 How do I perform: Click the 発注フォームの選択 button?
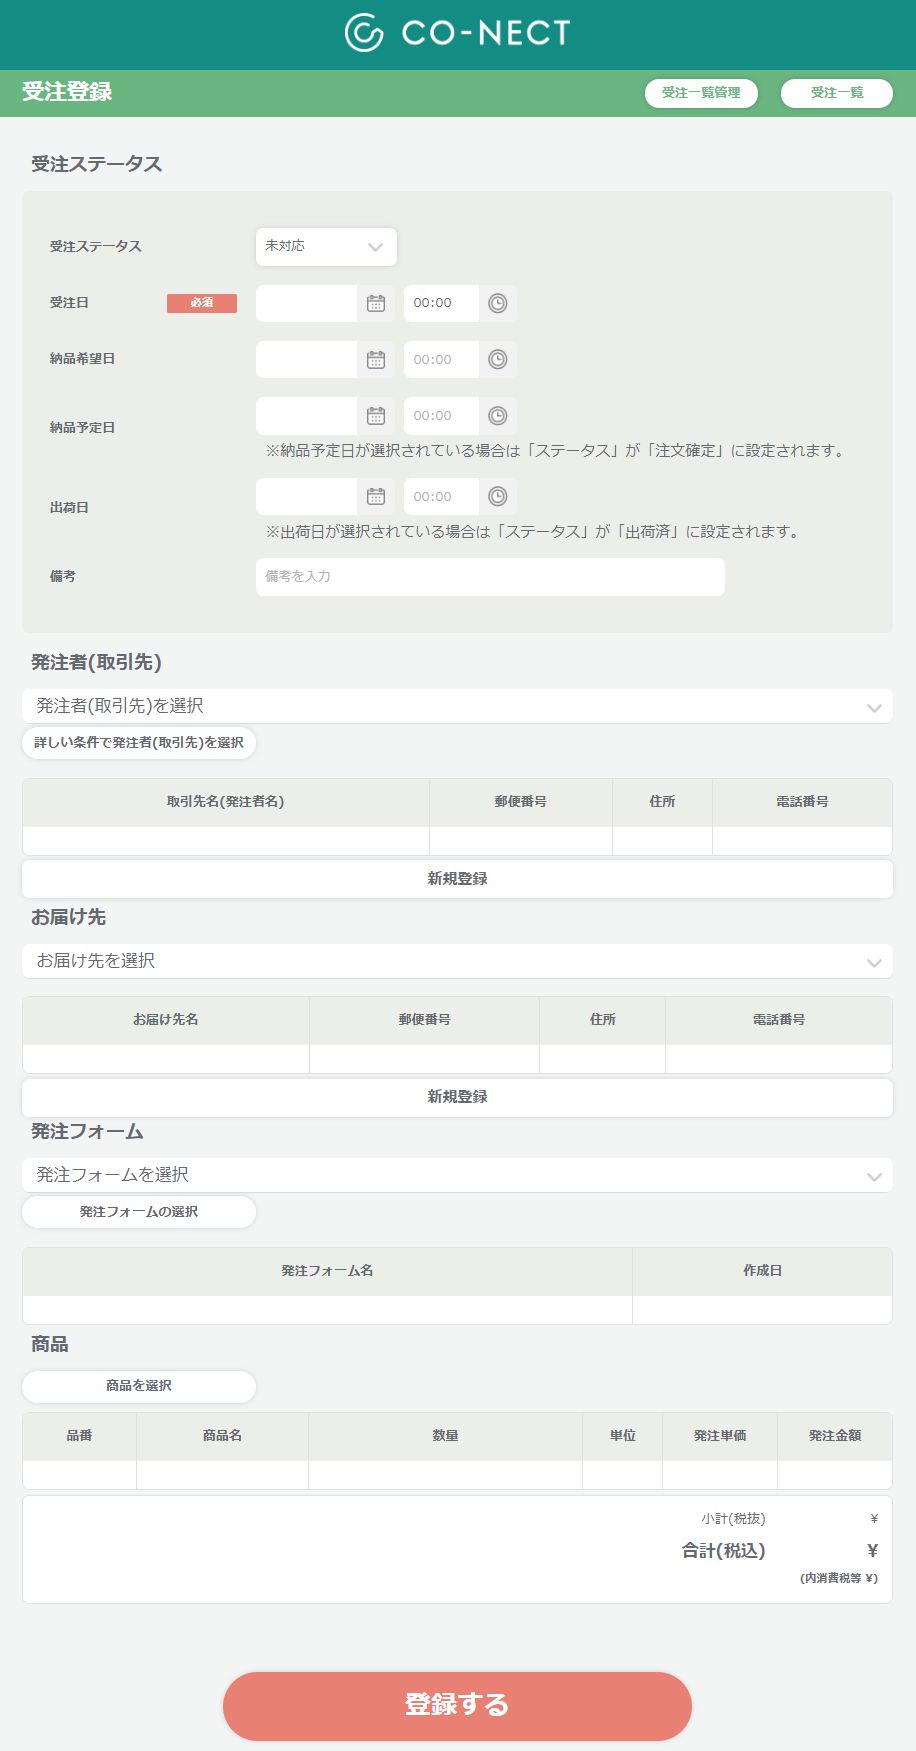[139, 1212]
